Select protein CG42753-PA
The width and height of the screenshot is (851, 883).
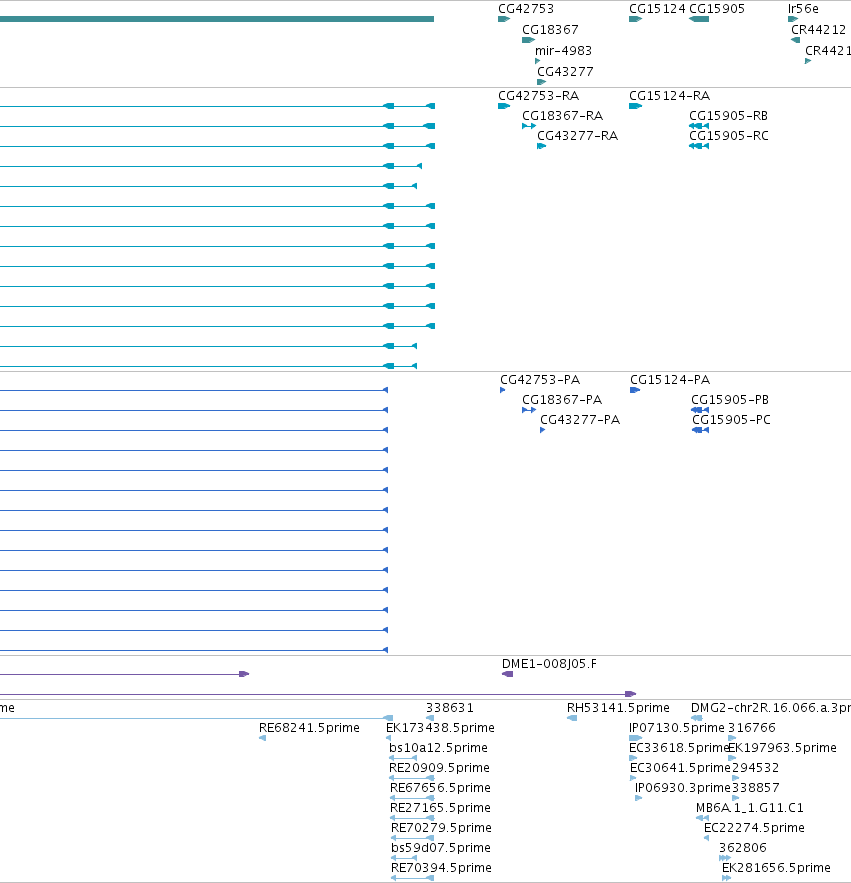tap(540, 380)
